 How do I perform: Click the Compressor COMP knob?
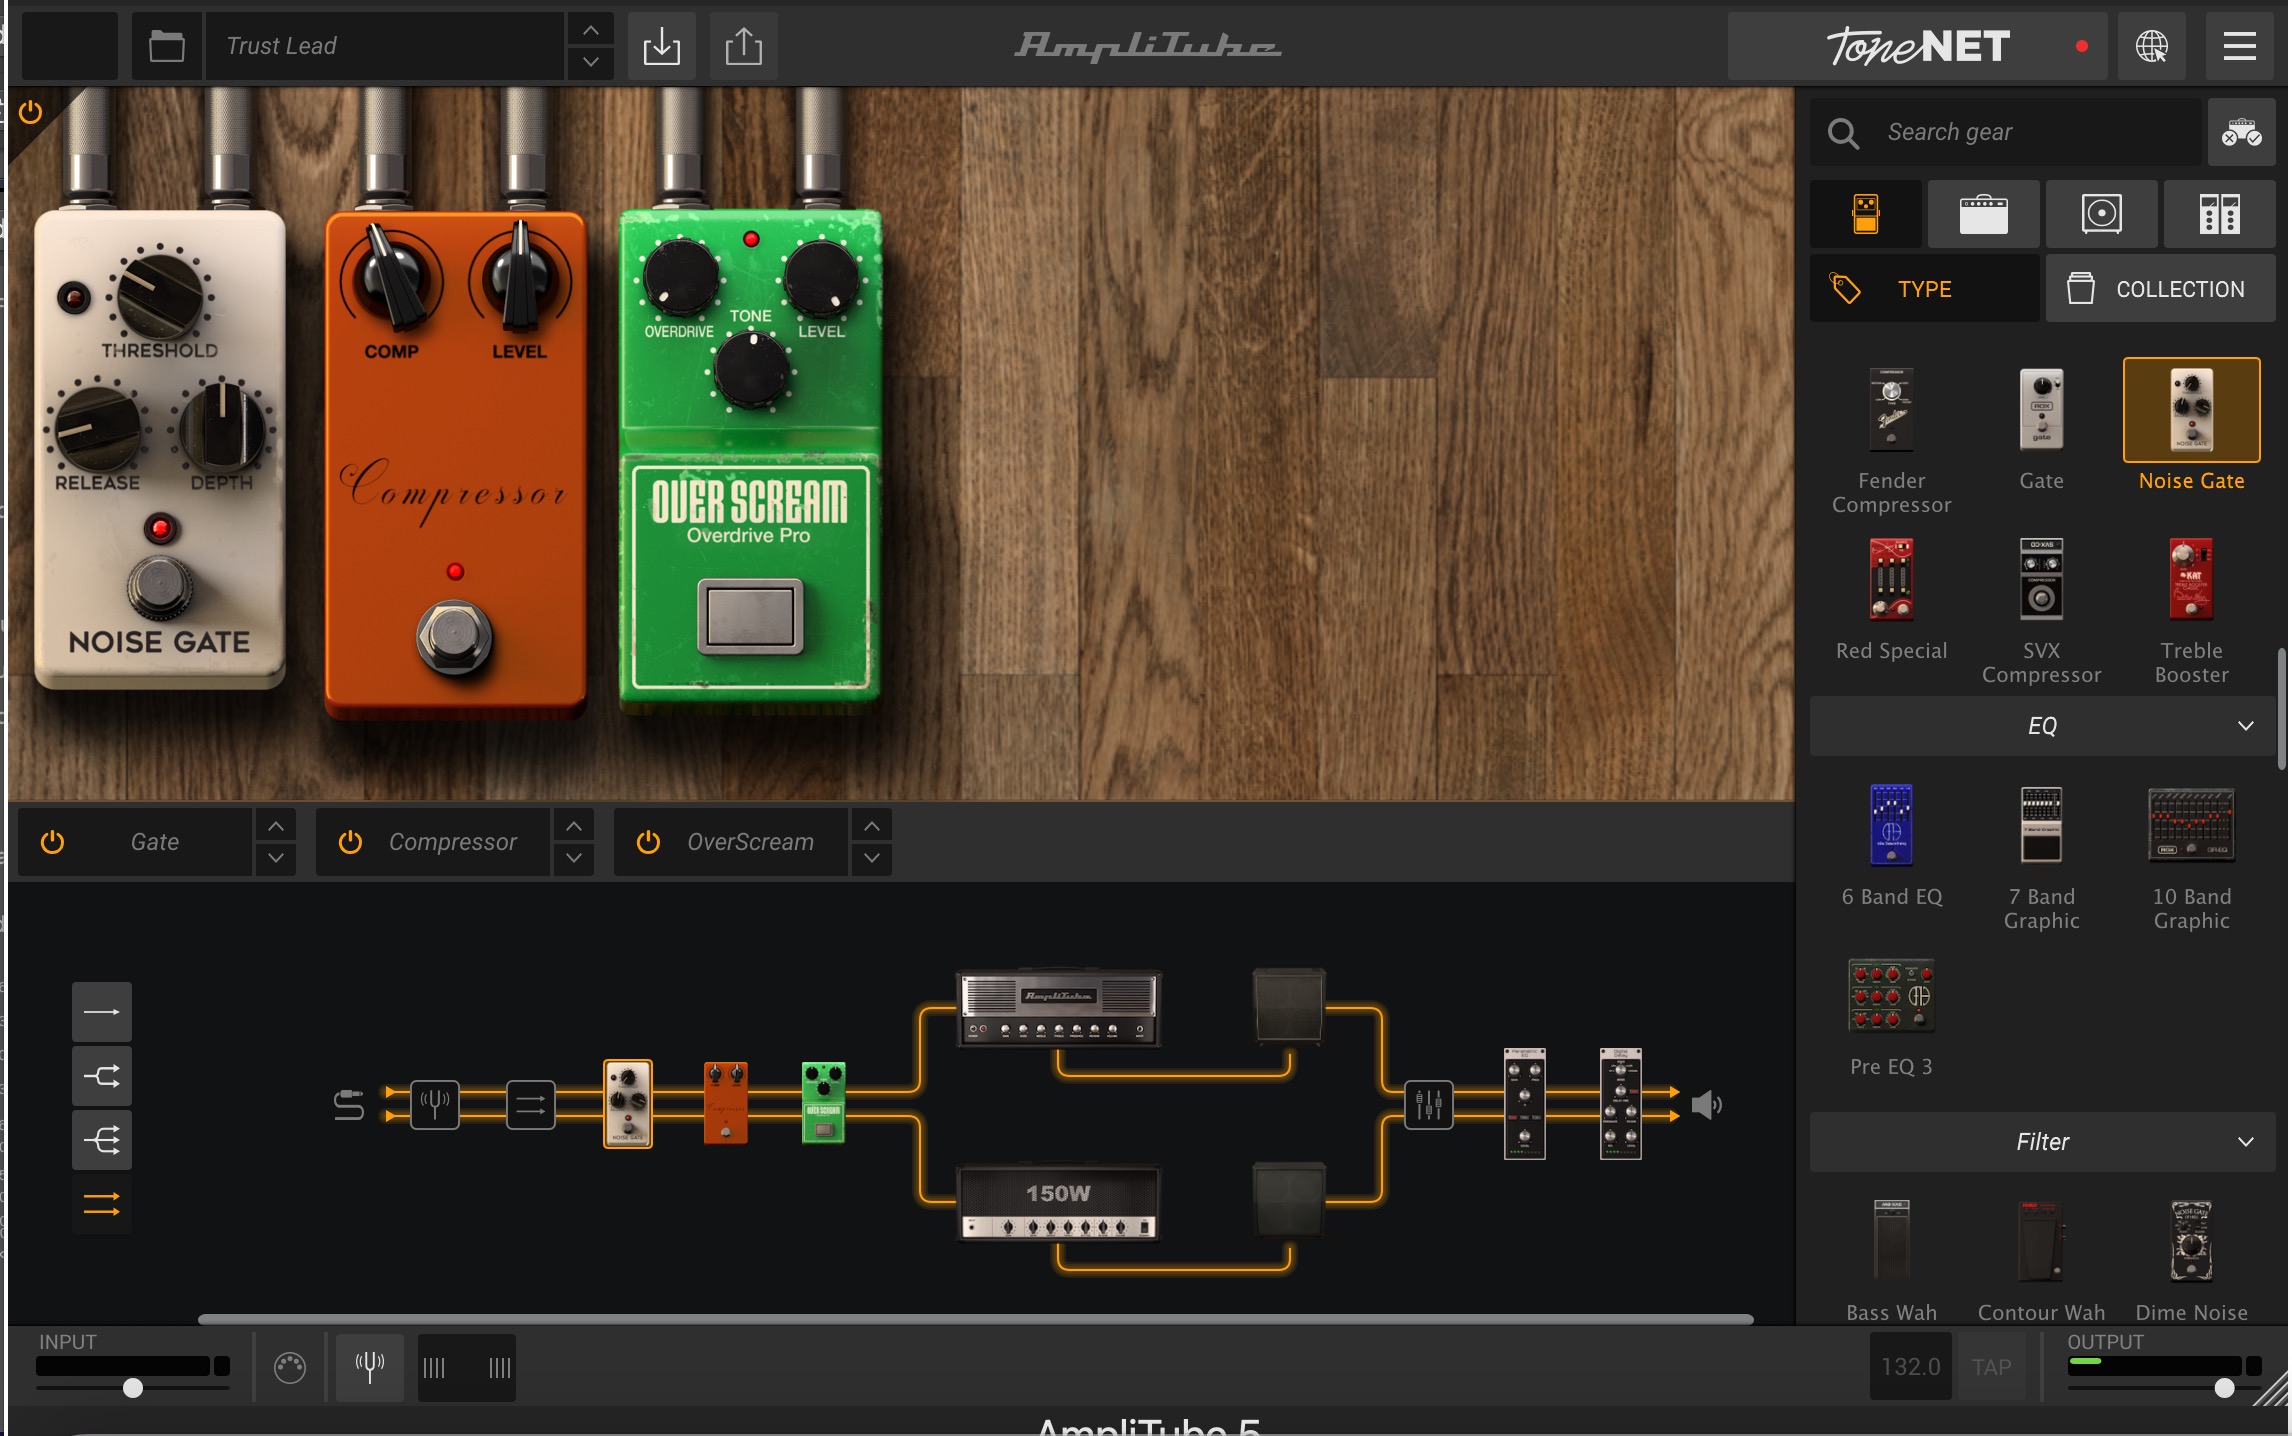(x=391, y=281)
